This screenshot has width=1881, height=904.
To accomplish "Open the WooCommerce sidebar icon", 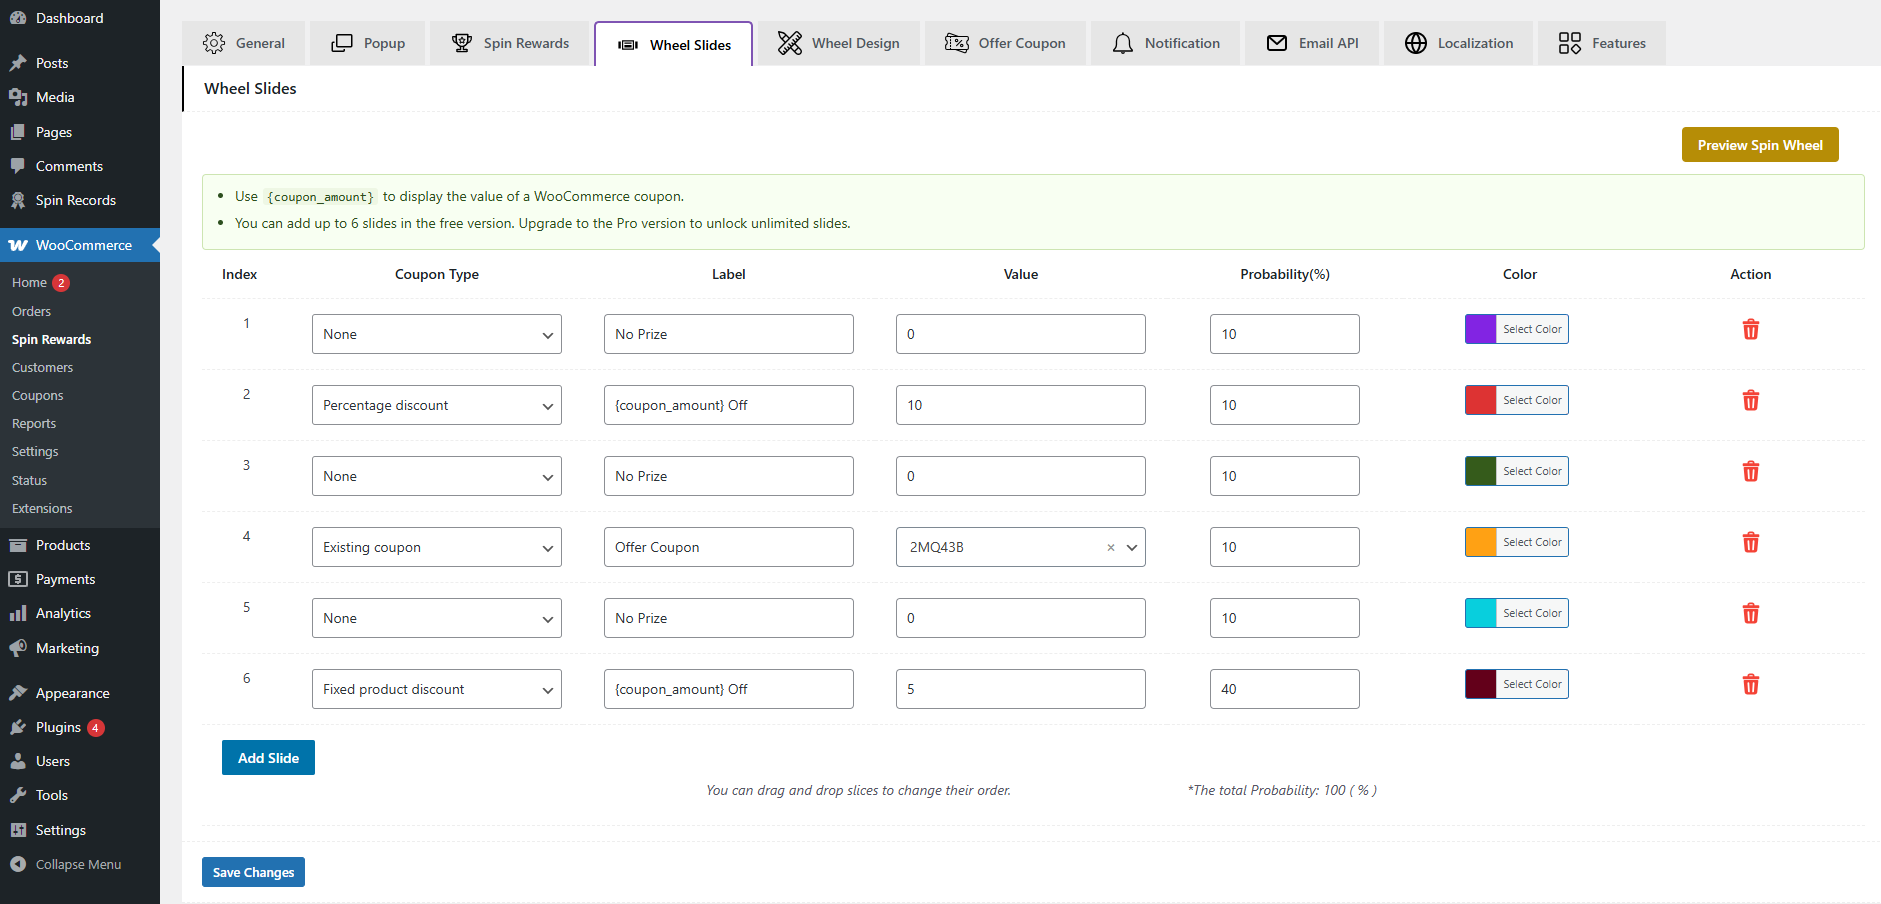I will tap(18, 245).
